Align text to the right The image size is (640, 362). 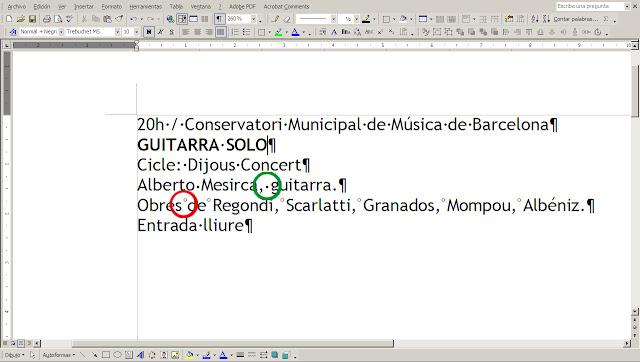click(x=209, y=32)
